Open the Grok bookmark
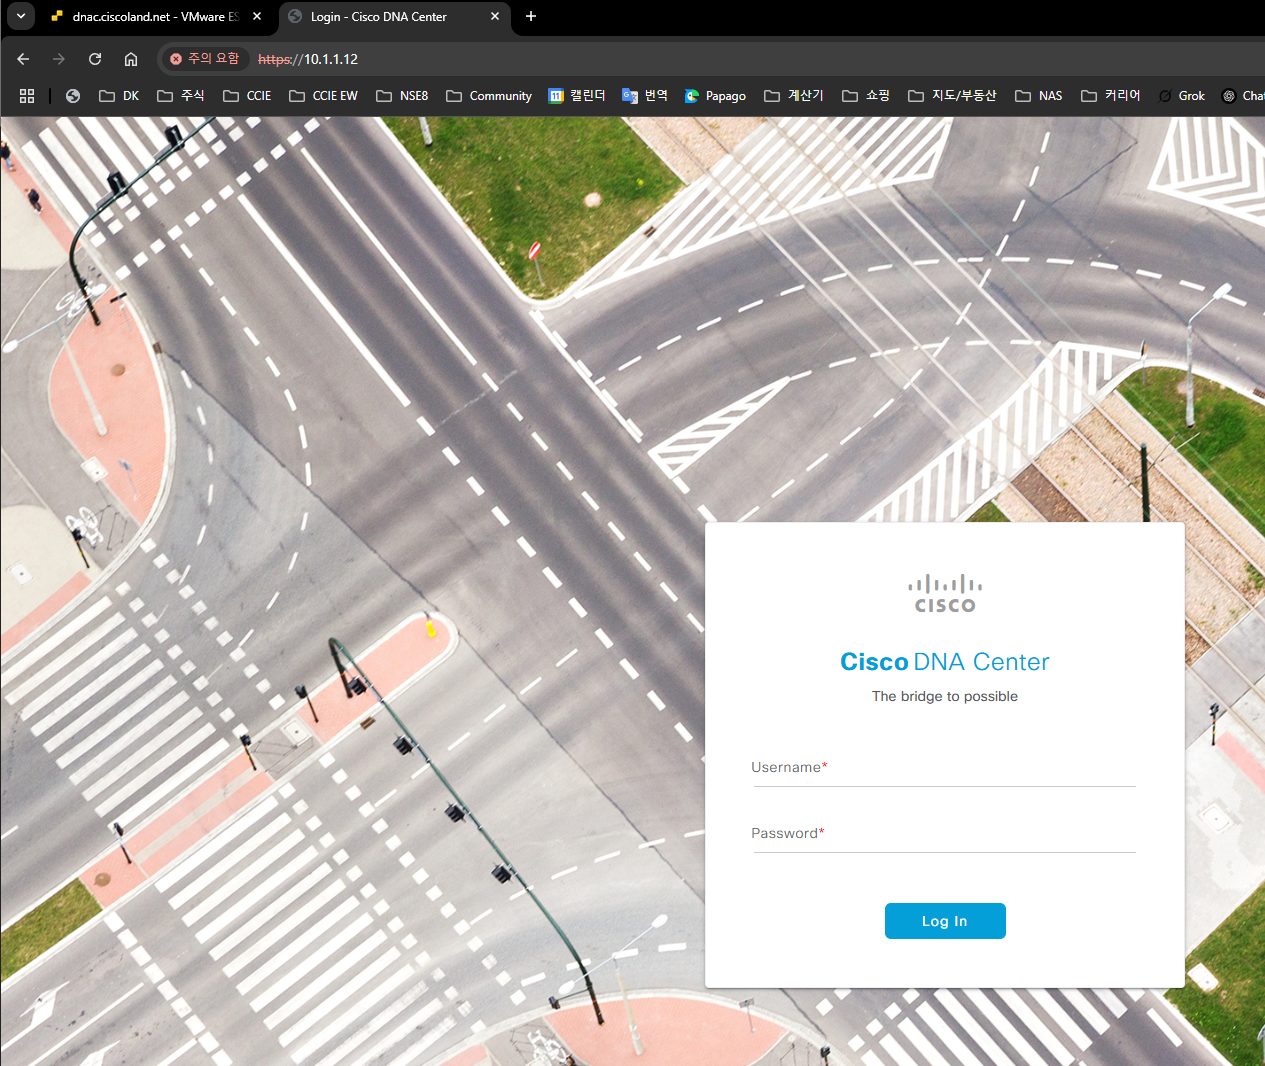The height and width of the screenshot is (1066, 1265). point(1182,96)
